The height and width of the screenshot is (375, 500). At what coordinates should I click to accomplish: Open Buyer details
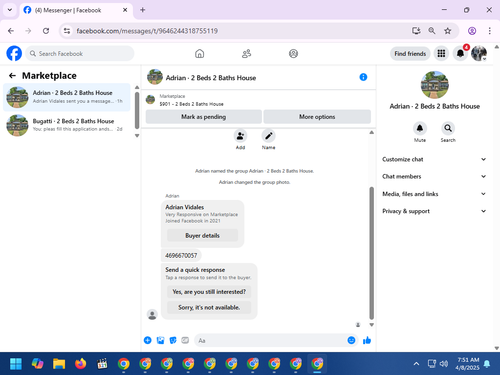point(202,235)
